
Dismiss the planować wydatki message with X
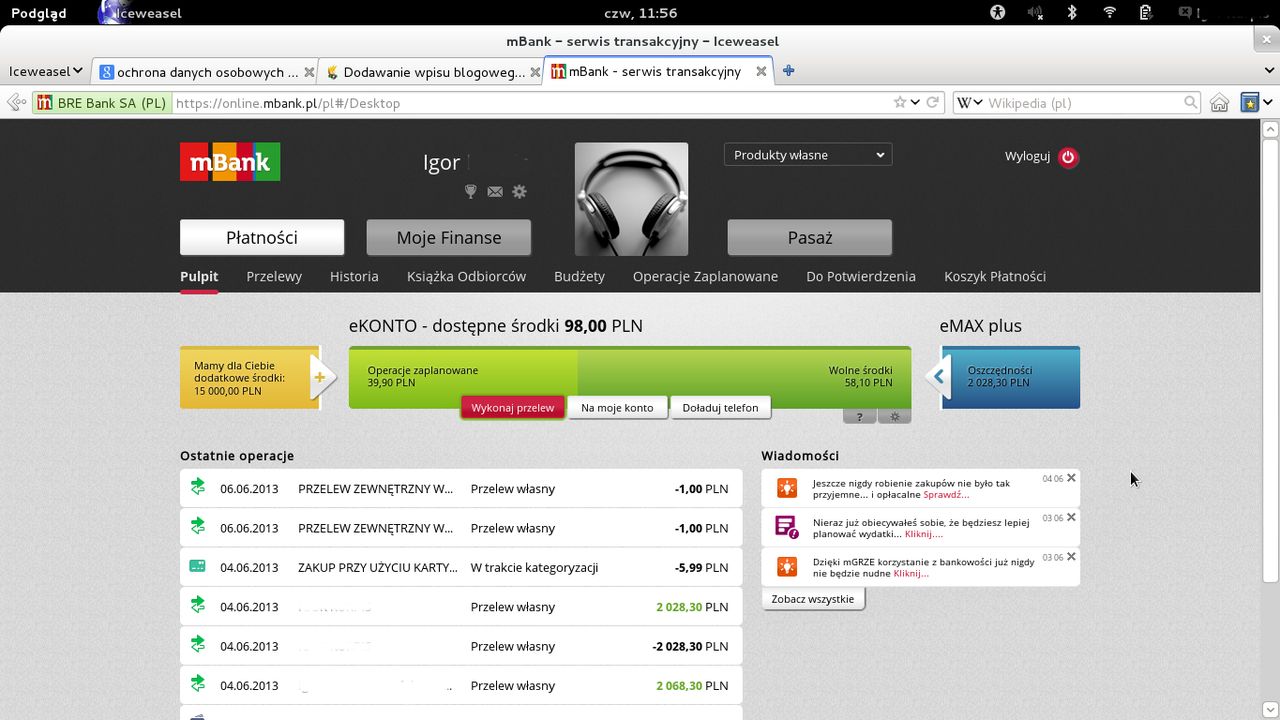[x=1071, y=517]
